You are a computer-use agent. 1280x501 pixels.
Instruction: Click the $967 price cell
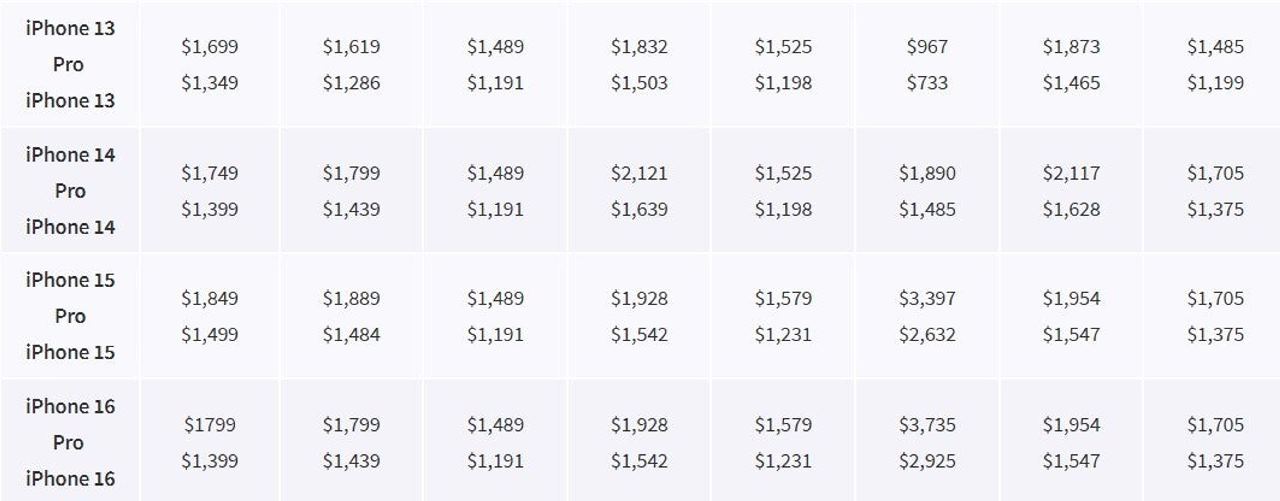click(x=927, y=47)
